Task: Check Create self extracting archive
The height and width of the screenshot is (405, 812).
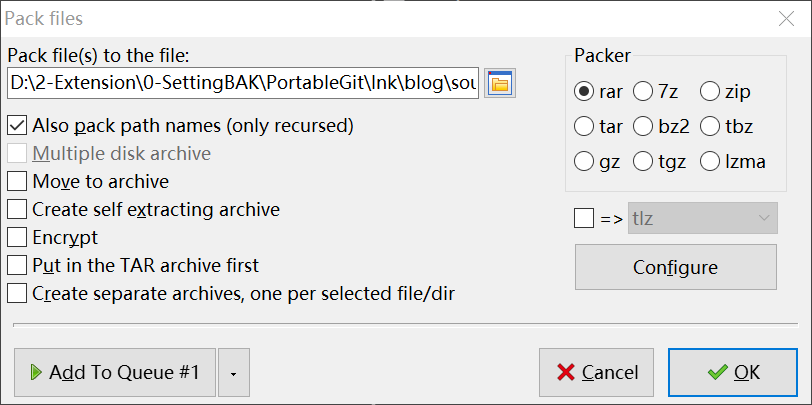Action: (16, 210)
